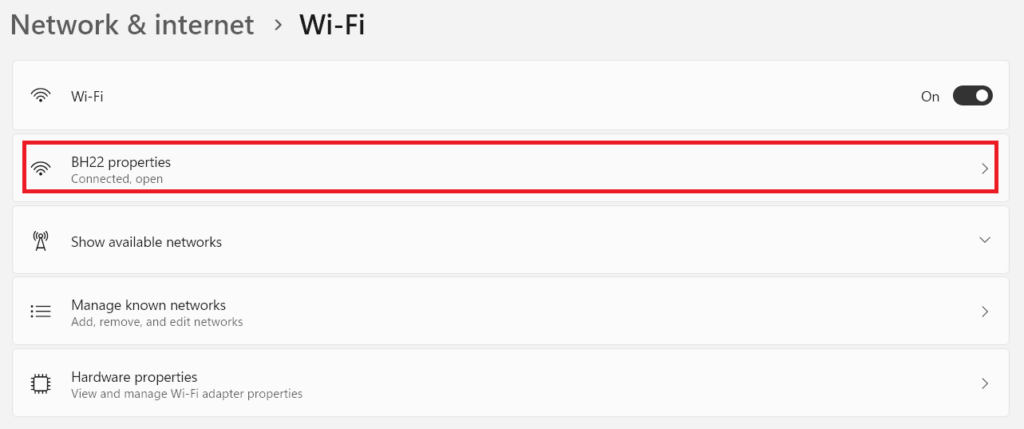
Task: Click the breadcrumb separator arrow icon
Action: (278, 24)
